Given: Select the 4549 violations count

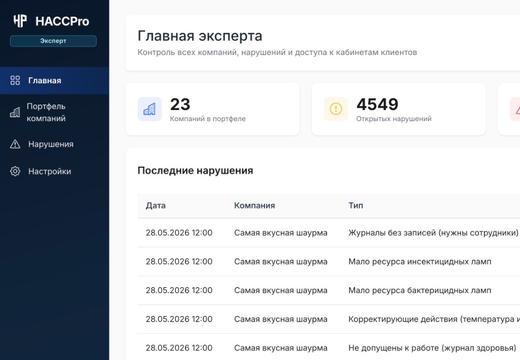Looking at the screenshot, I should coord(377,104).
